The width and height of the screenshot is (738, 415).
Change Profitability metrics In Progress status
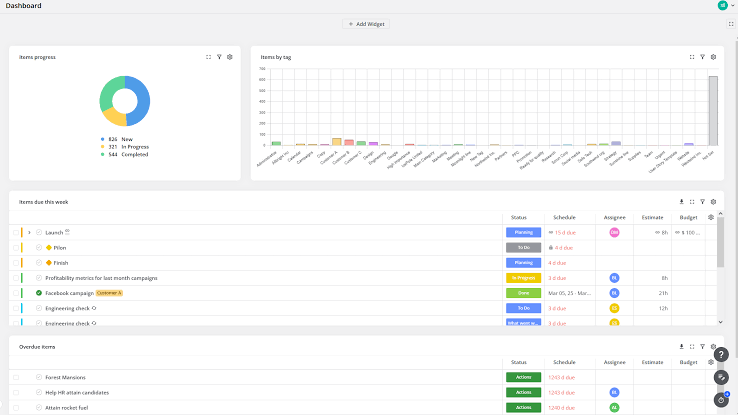coord(523,278)
